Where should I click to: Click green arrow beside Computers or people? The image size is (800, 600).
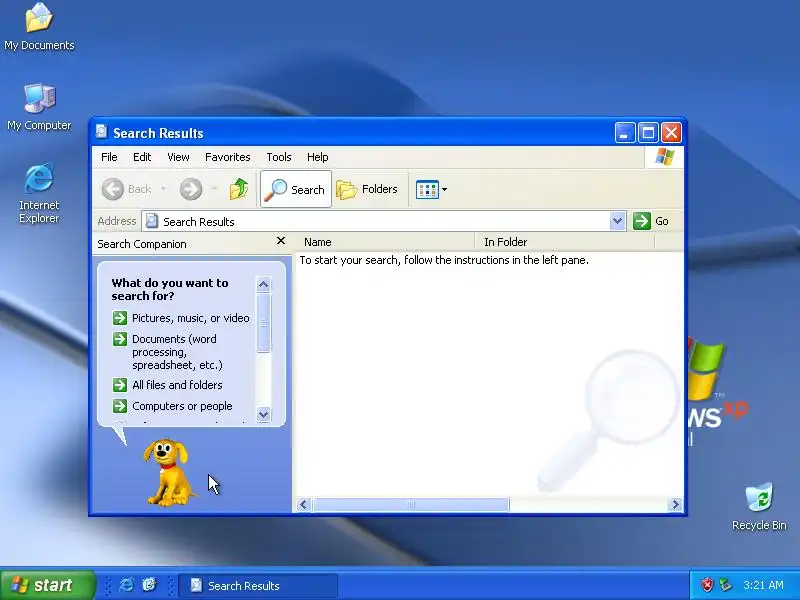click(x=120, y=406)
